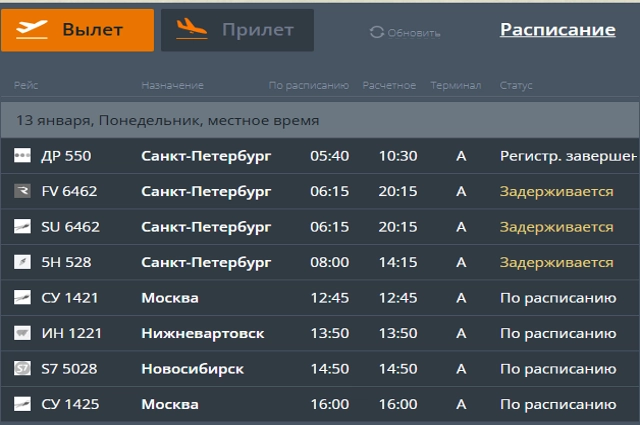This screenshot has width=640, height=425.
Task: Click the Статус column header
Action: pos(516,85)
